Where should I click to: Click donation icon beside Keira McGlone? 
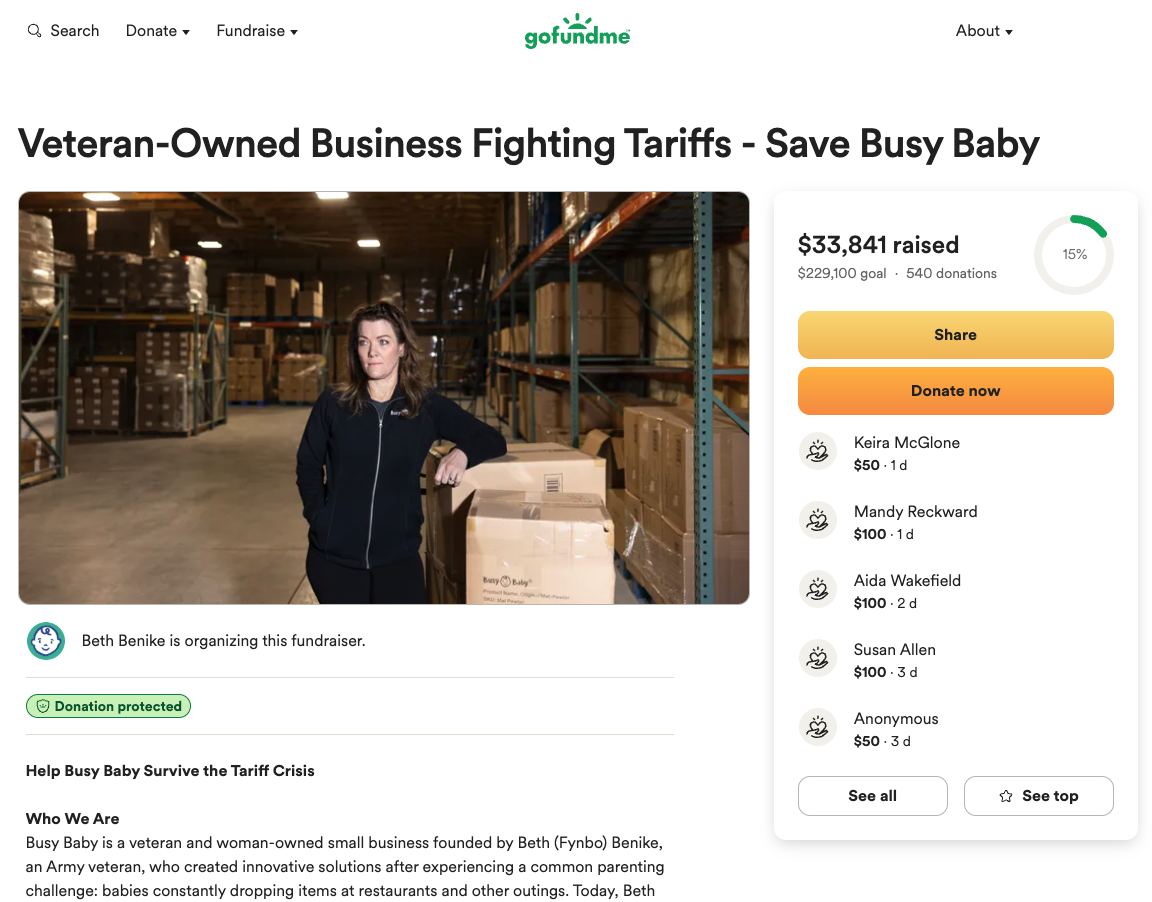point(818,452)
